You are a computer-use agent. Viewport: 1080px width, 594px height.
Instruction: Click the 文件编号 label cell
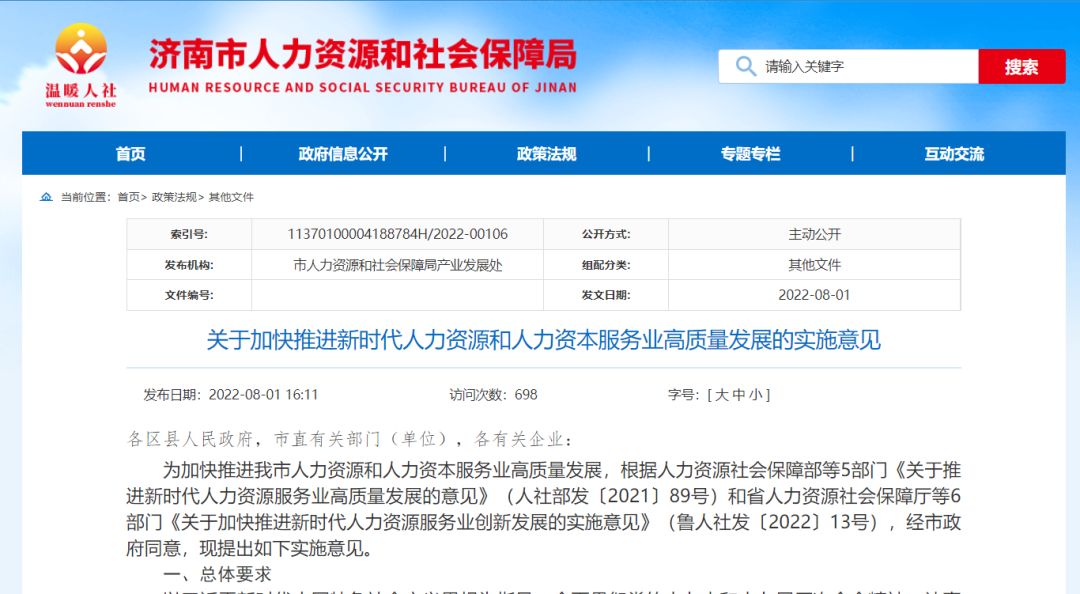click(x=189, y=295)
